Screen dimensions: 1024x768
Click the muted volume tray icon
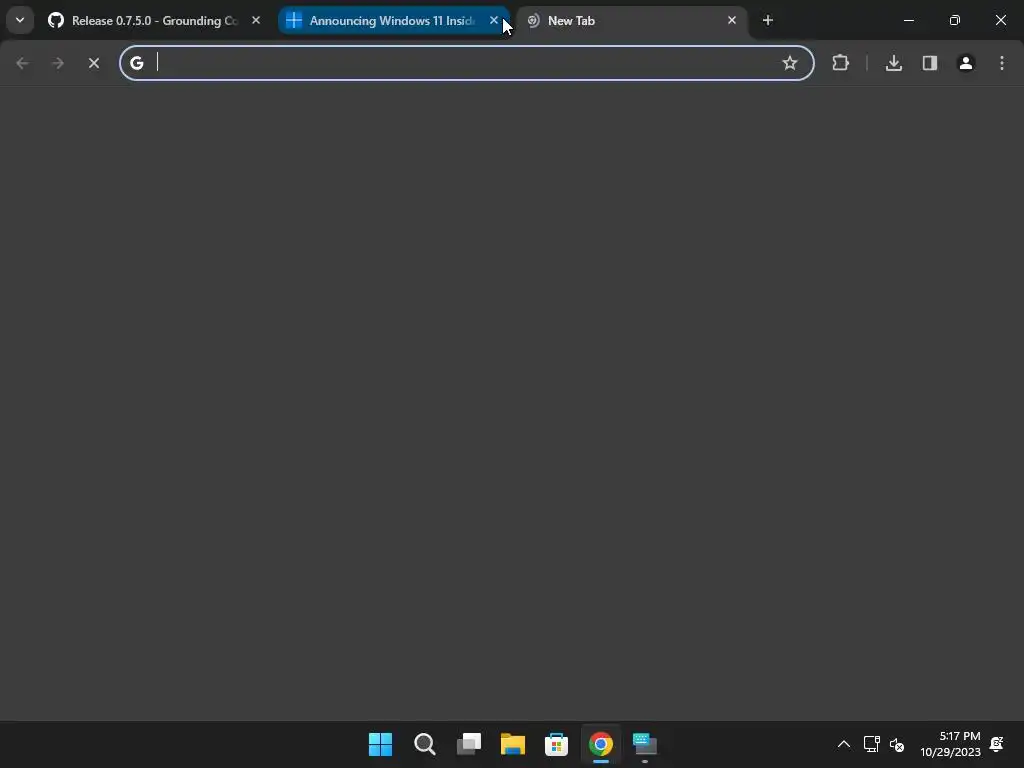point(897,744)
